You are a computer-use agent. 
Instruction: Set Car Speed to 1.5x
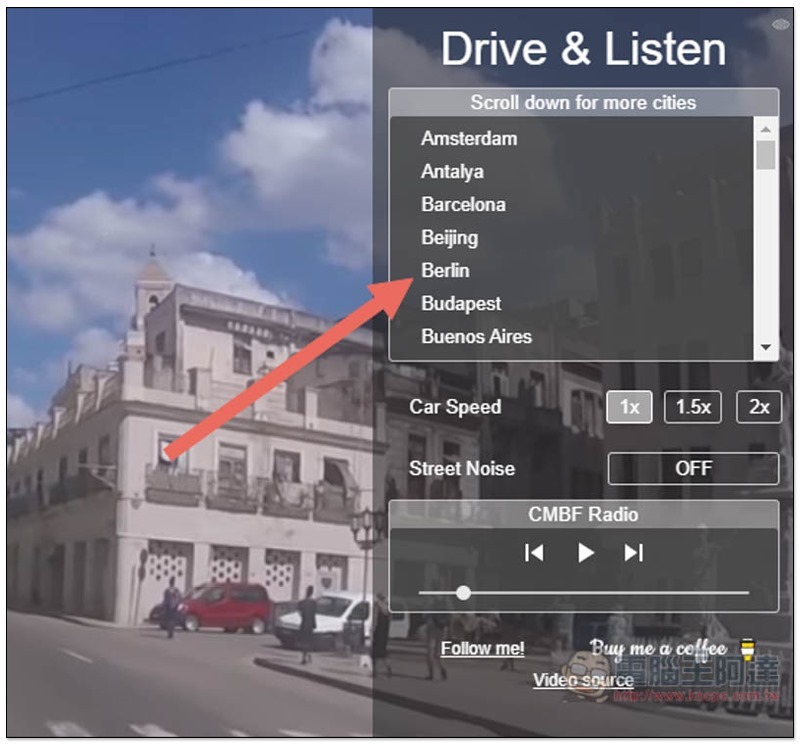692,407
